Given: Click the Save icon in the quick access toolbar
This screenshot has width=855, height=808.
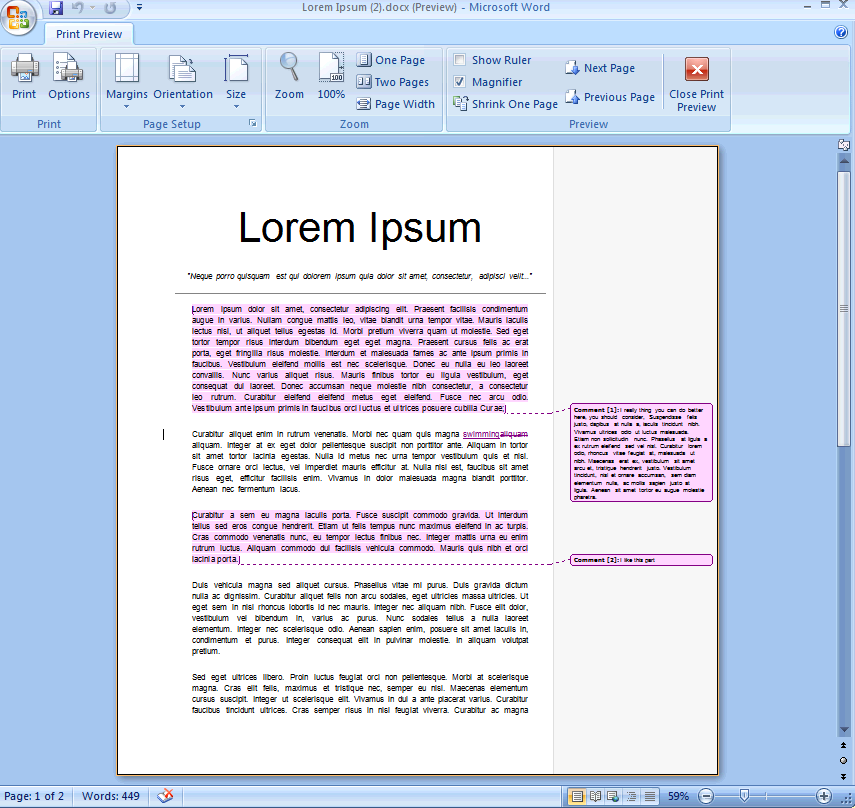Looking at the screenshot, I should click(56, 8).
